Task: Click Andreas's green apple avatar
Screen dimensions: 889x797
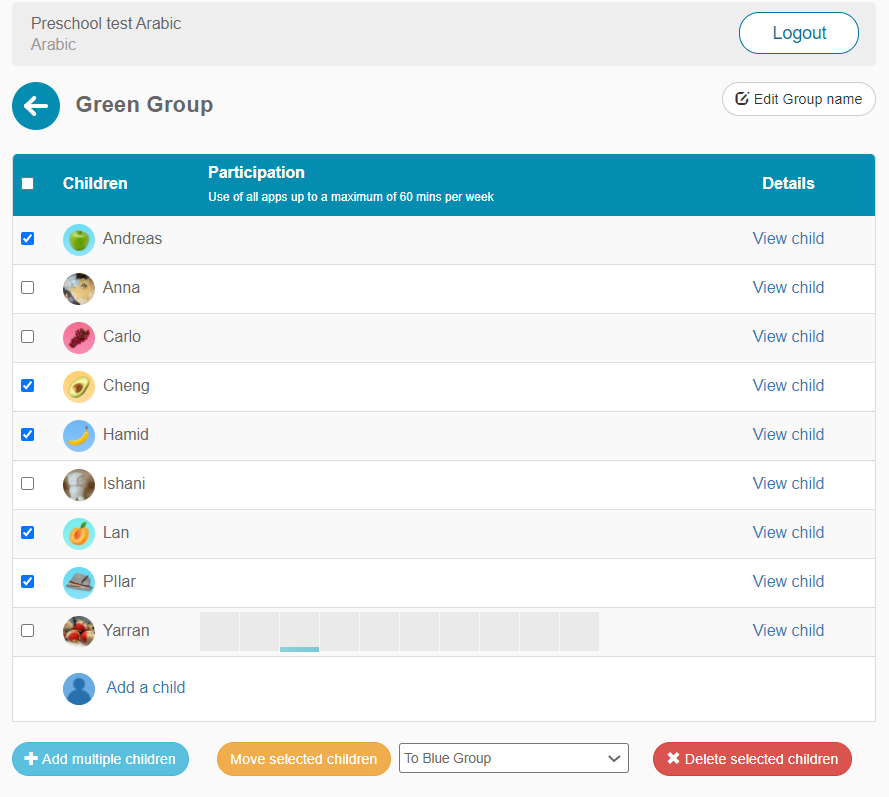Action: point(79,239)
